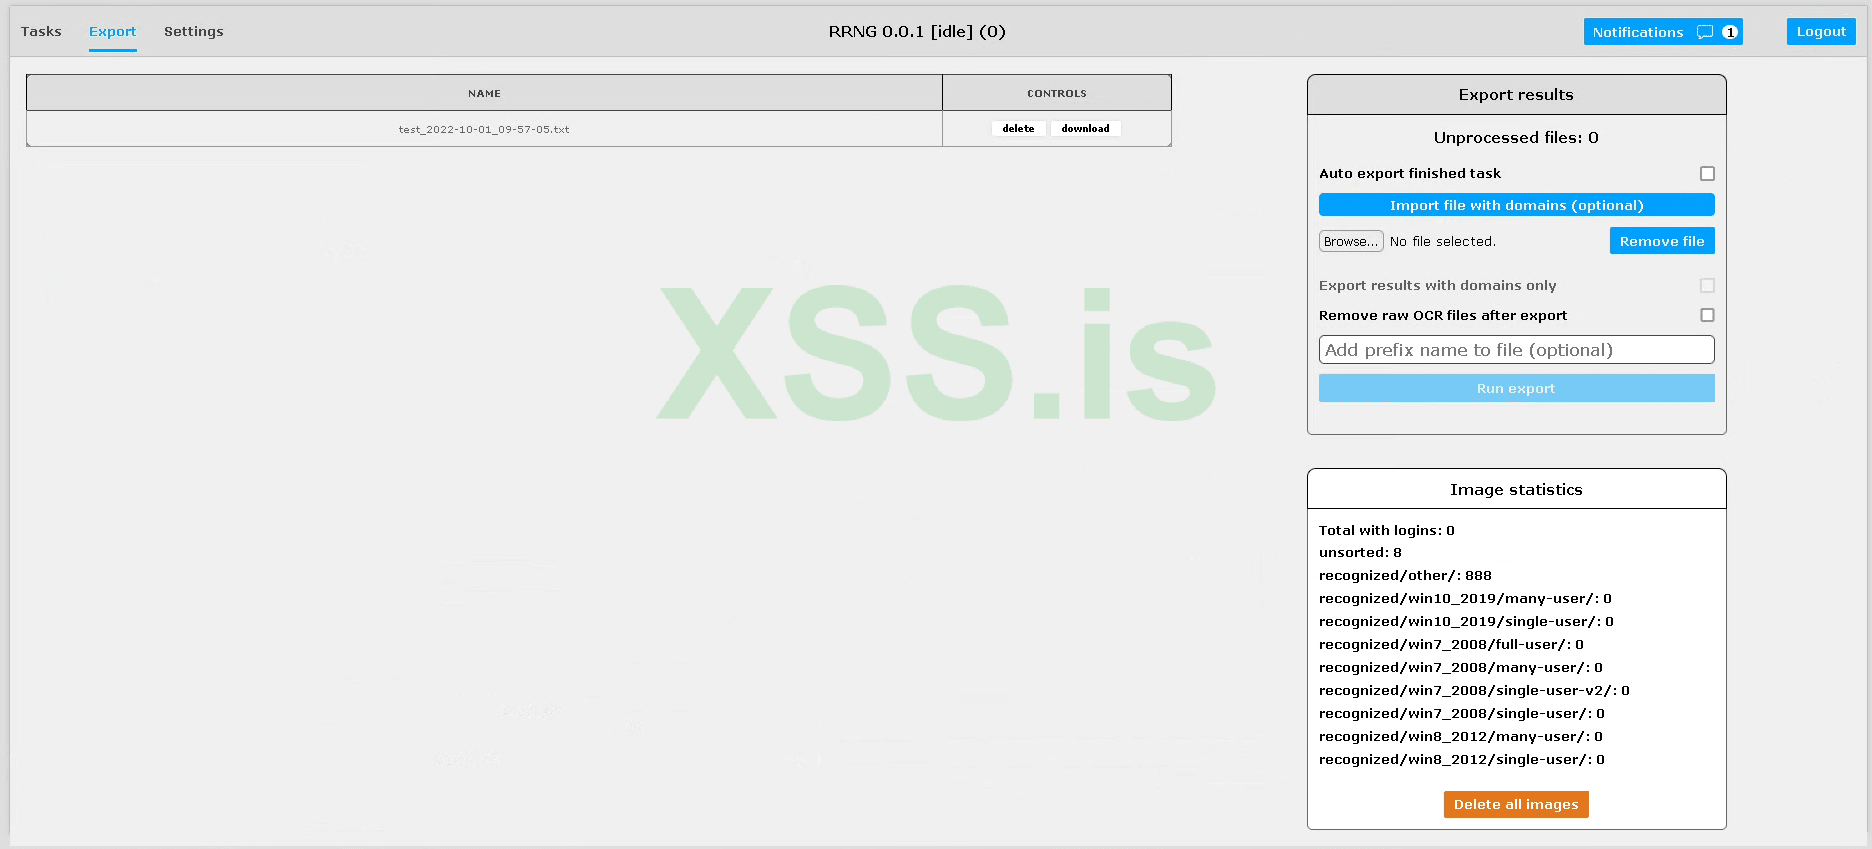Image resolution: width=1872 pixels, height=849 pixels.
Task: Click the notifications speech bubble icon
Action: pyautogui.click(x=1705, y=32)
